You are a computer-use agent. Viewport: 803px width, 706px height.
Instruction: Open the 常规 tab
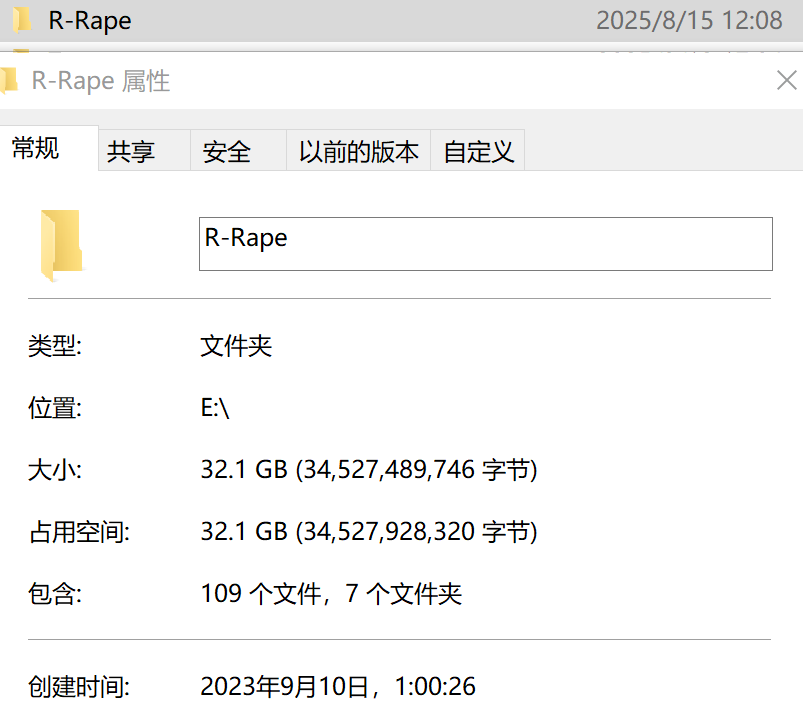tap(48, 148)
